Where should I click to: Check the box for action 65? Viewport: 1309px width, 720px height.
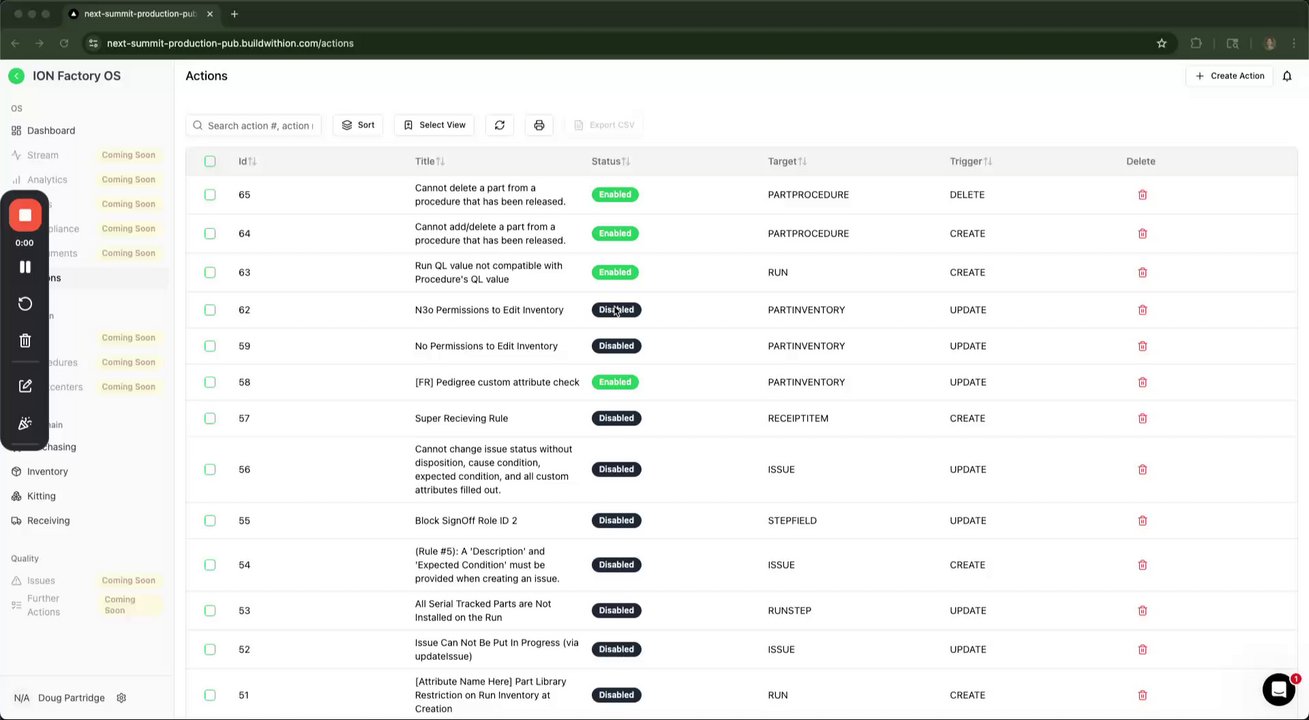tap(210, 195)
